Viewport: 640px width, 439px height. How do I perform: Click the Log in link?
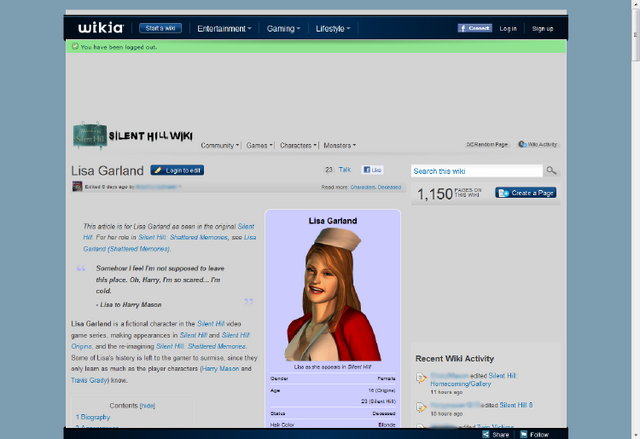pos(508,29)
